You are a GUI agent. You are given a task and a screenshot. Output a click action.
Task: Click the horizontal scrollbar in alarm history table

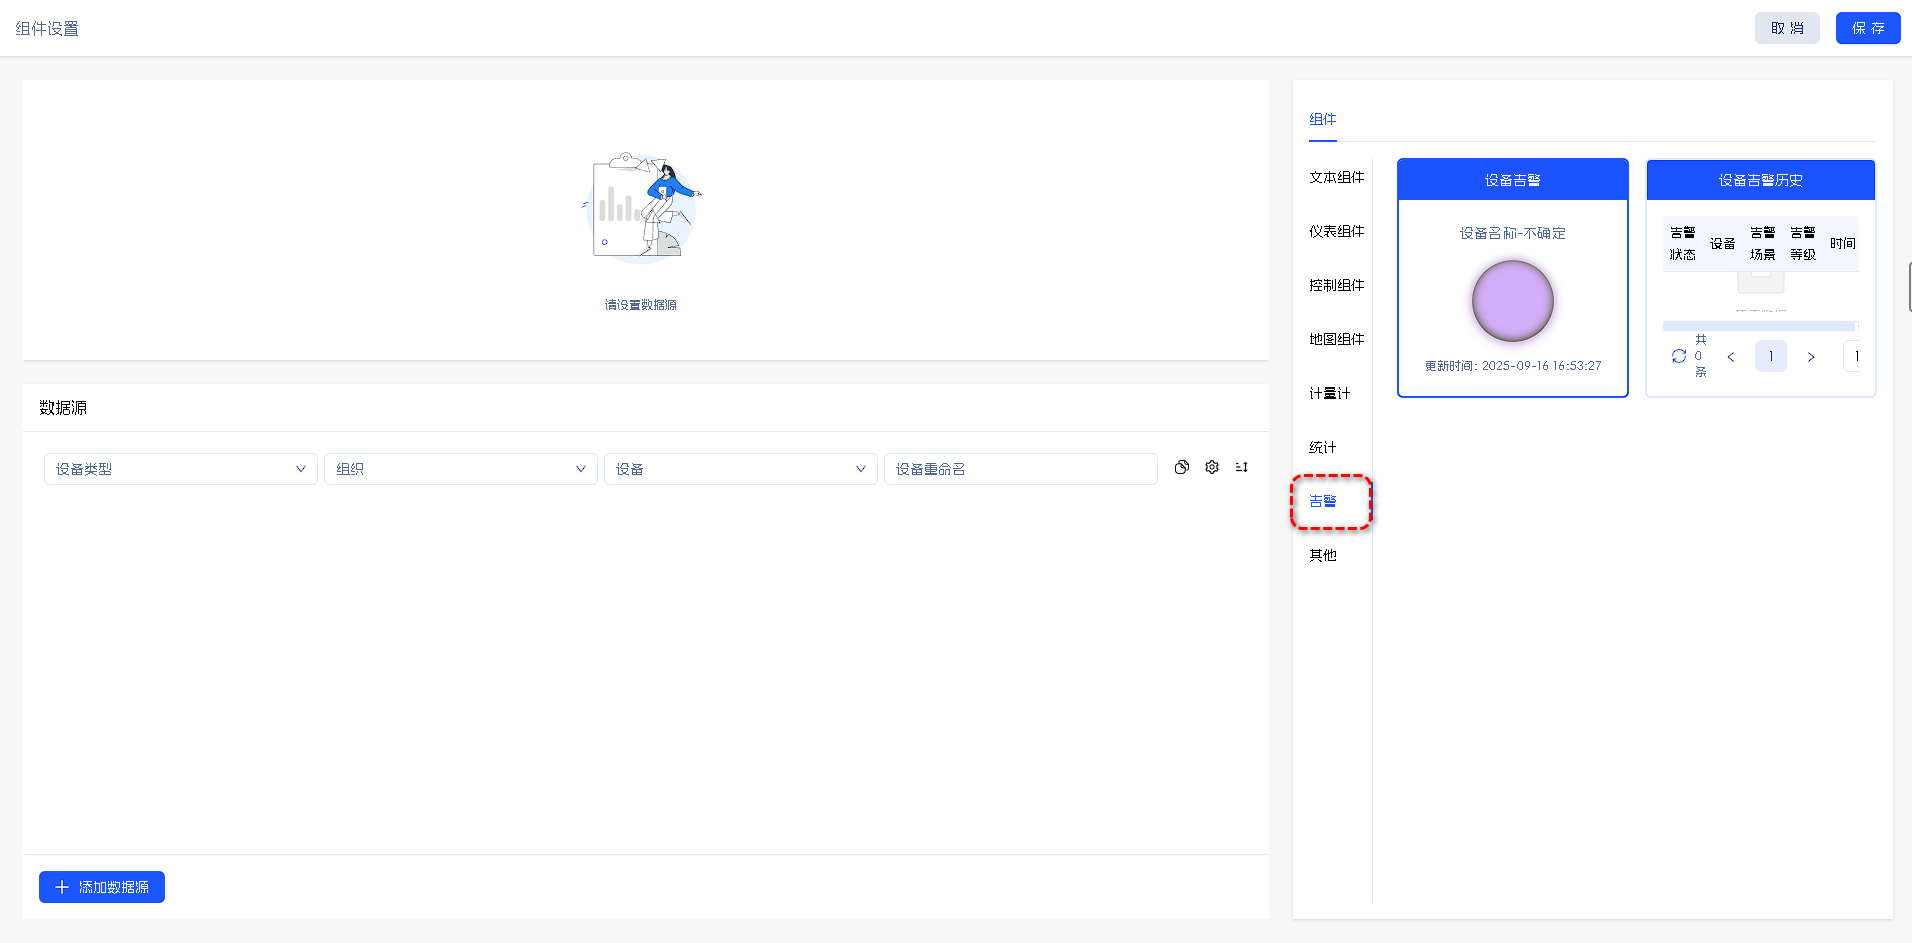pos(1758,326)
